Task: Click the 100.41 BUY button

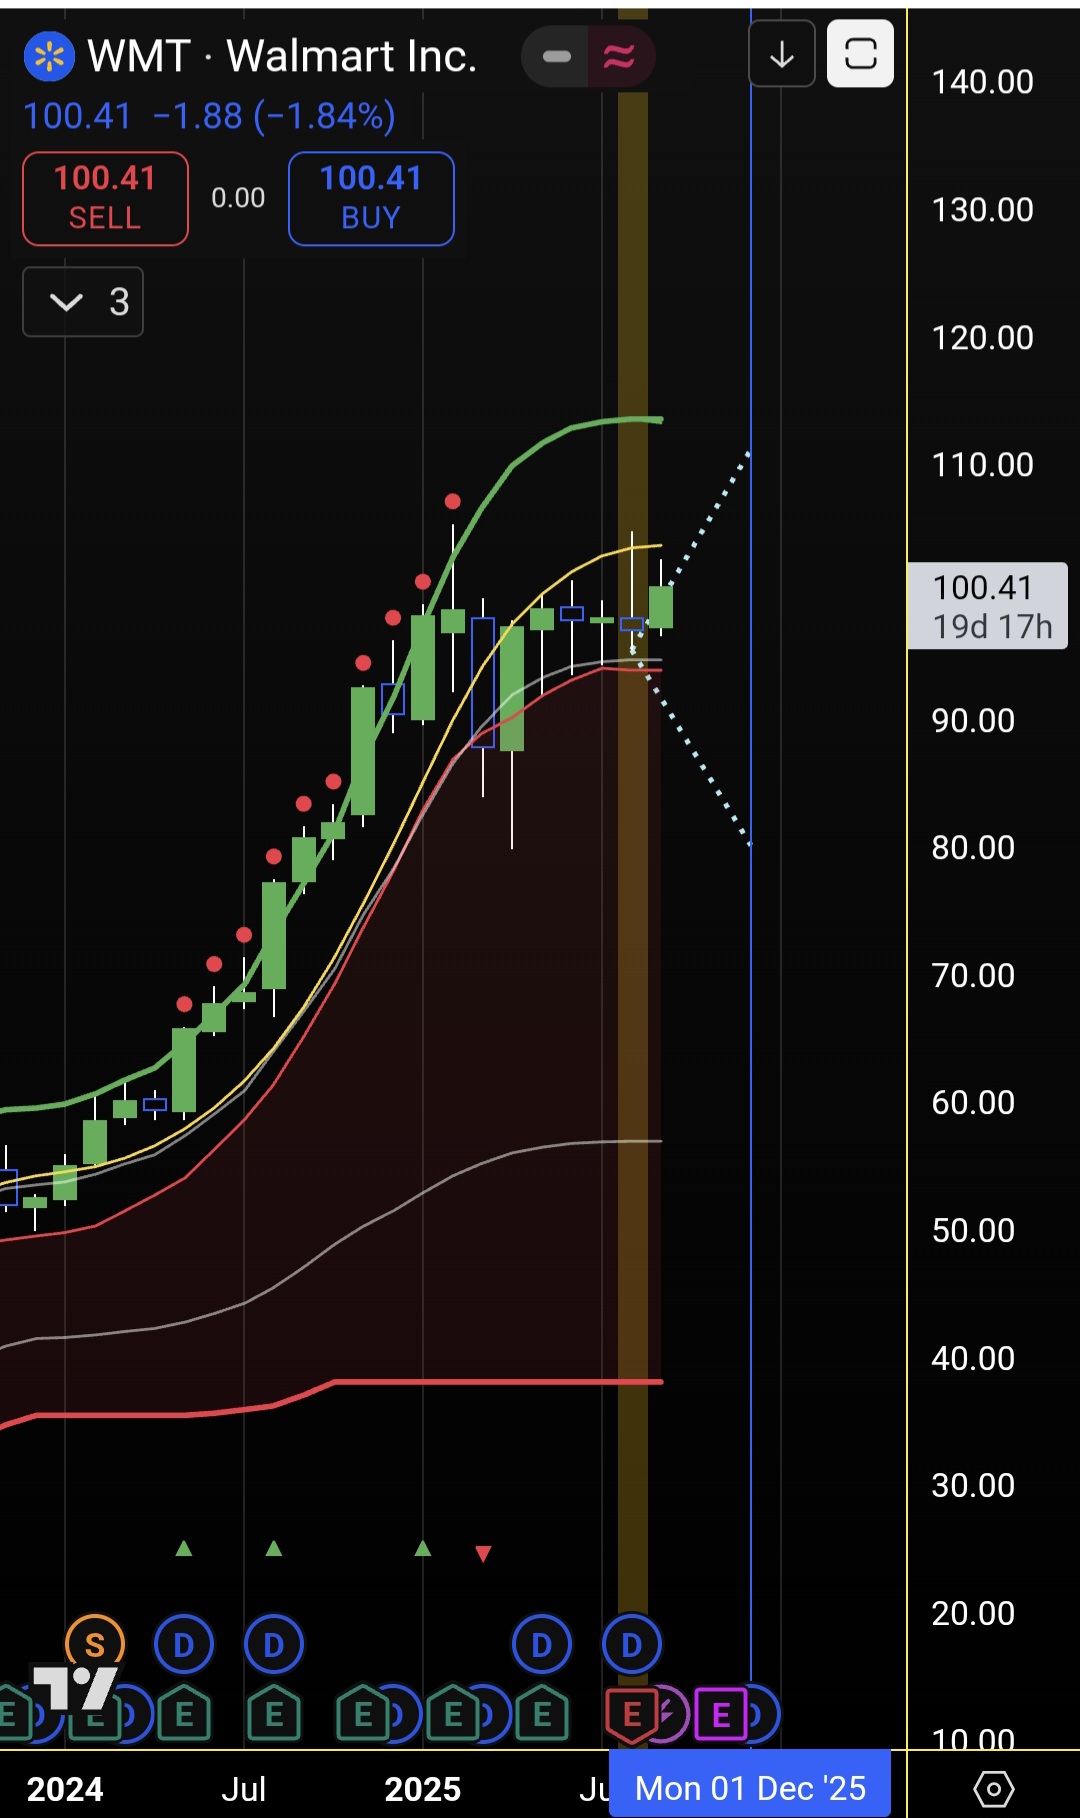Action: pyautogui.click(x=371, y=198)
